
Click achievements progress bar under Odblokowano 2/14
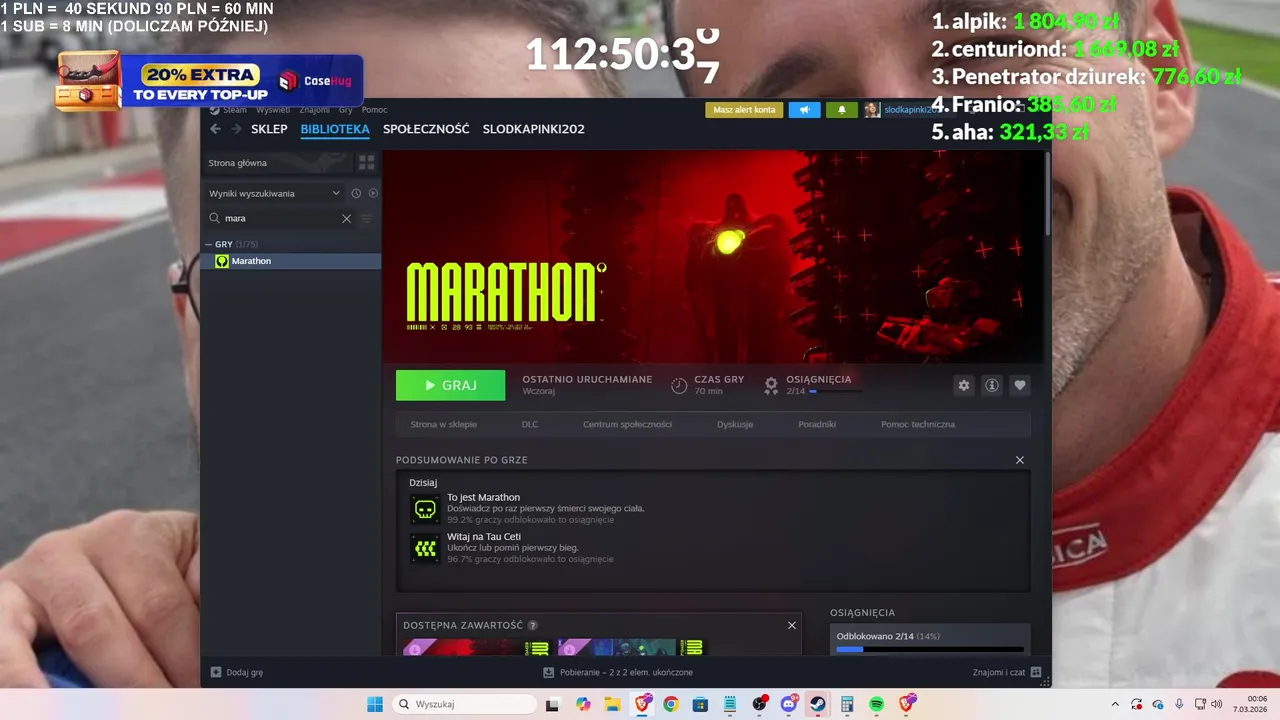pos(930,650)
